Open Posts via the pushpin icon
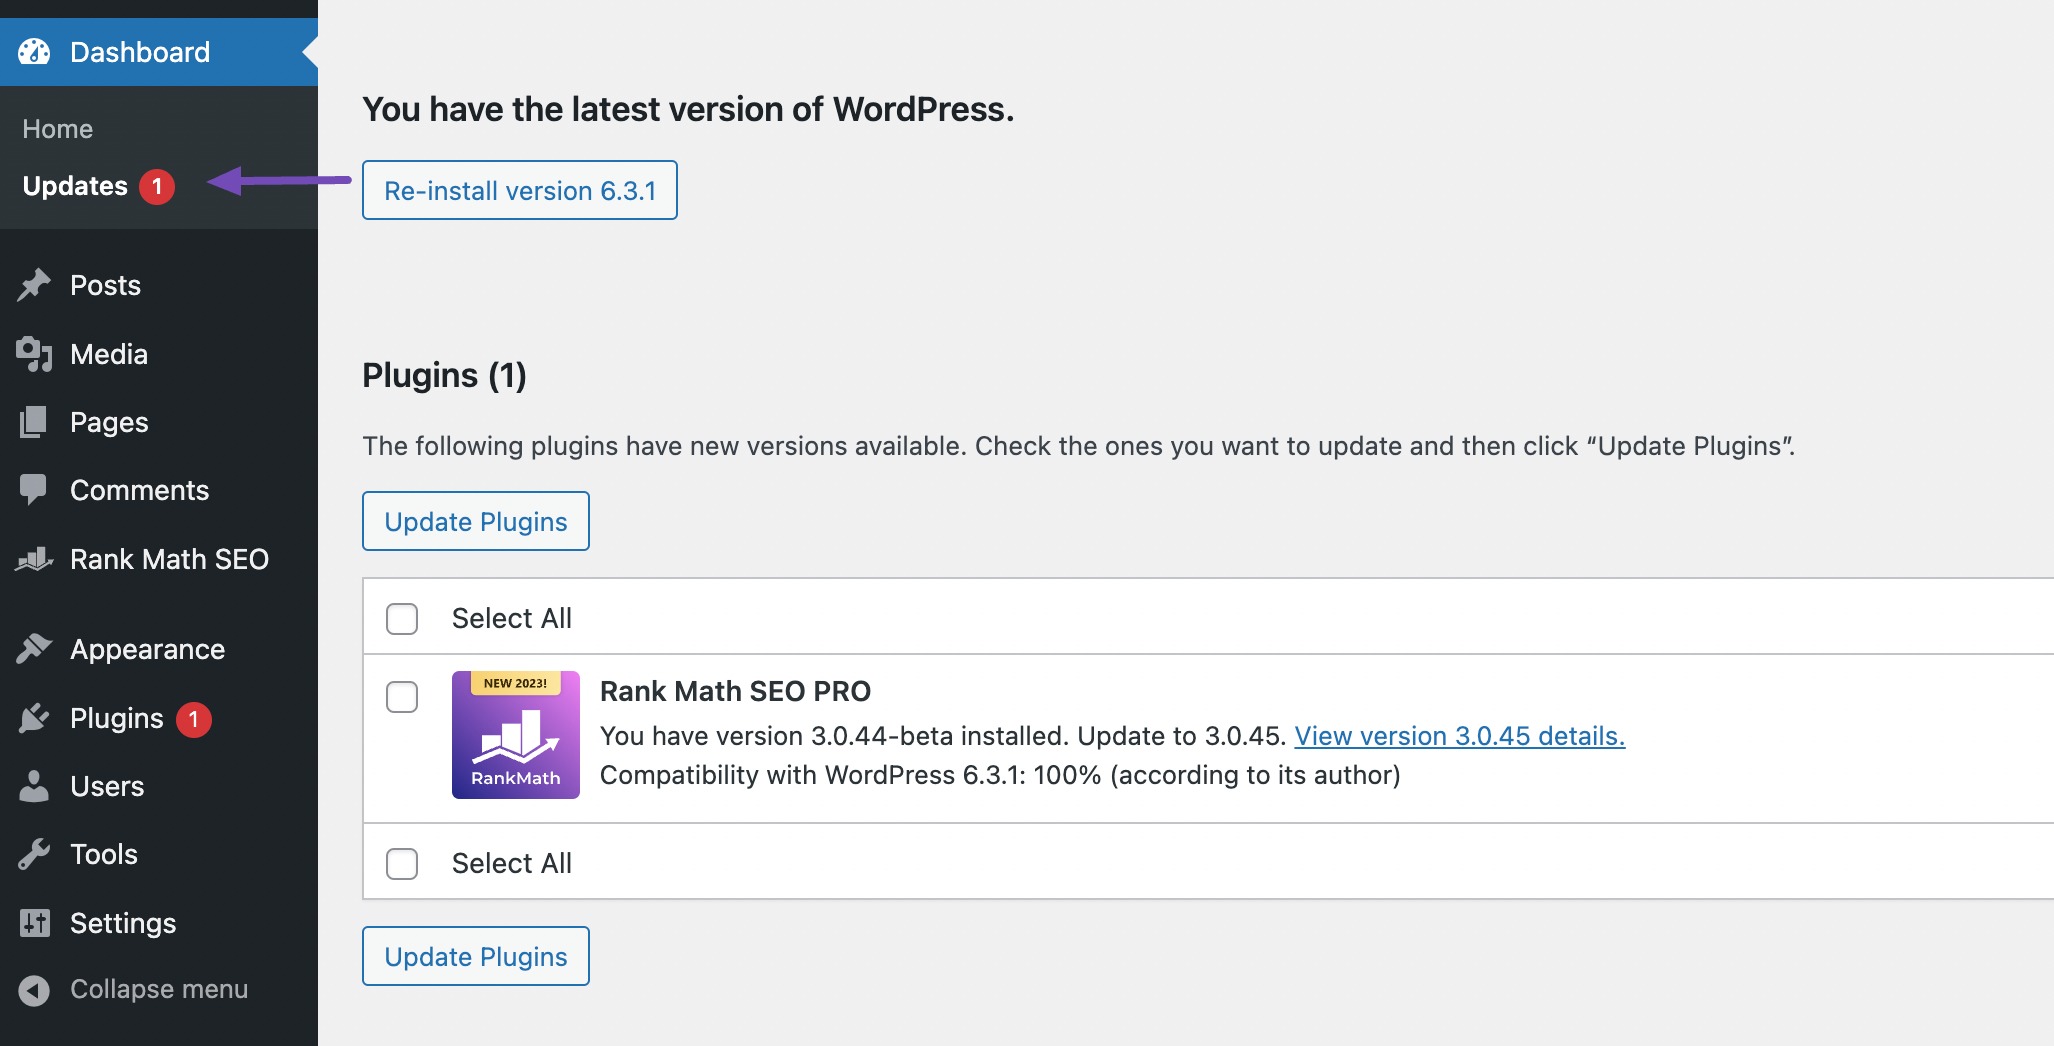 (34, 285)
